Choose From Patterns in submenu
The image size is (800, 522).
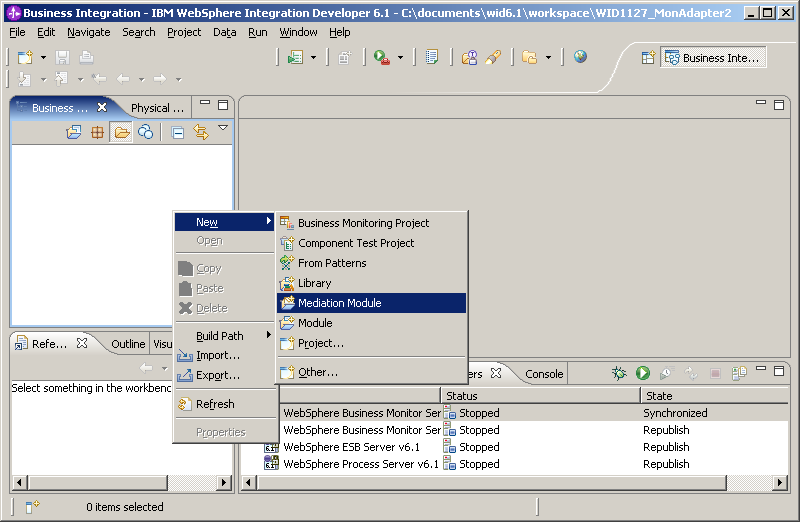(371, 263)
